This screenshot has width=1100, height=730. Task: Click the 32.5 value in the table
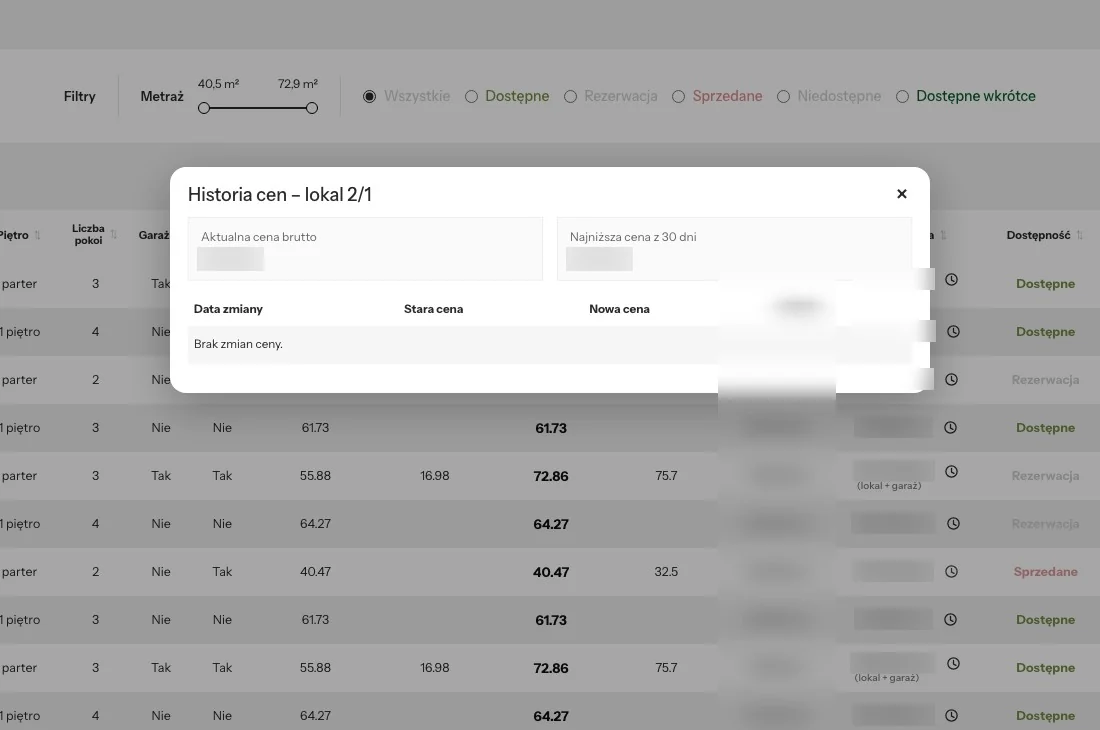pyautogui.click(x=666, y=572)
